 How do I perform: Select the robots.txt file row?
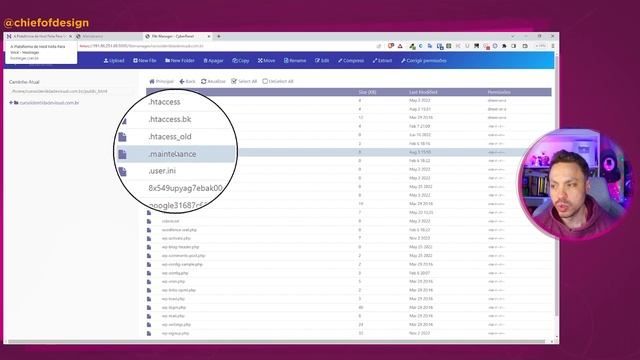pyautogui.click(x=170, y=221)
